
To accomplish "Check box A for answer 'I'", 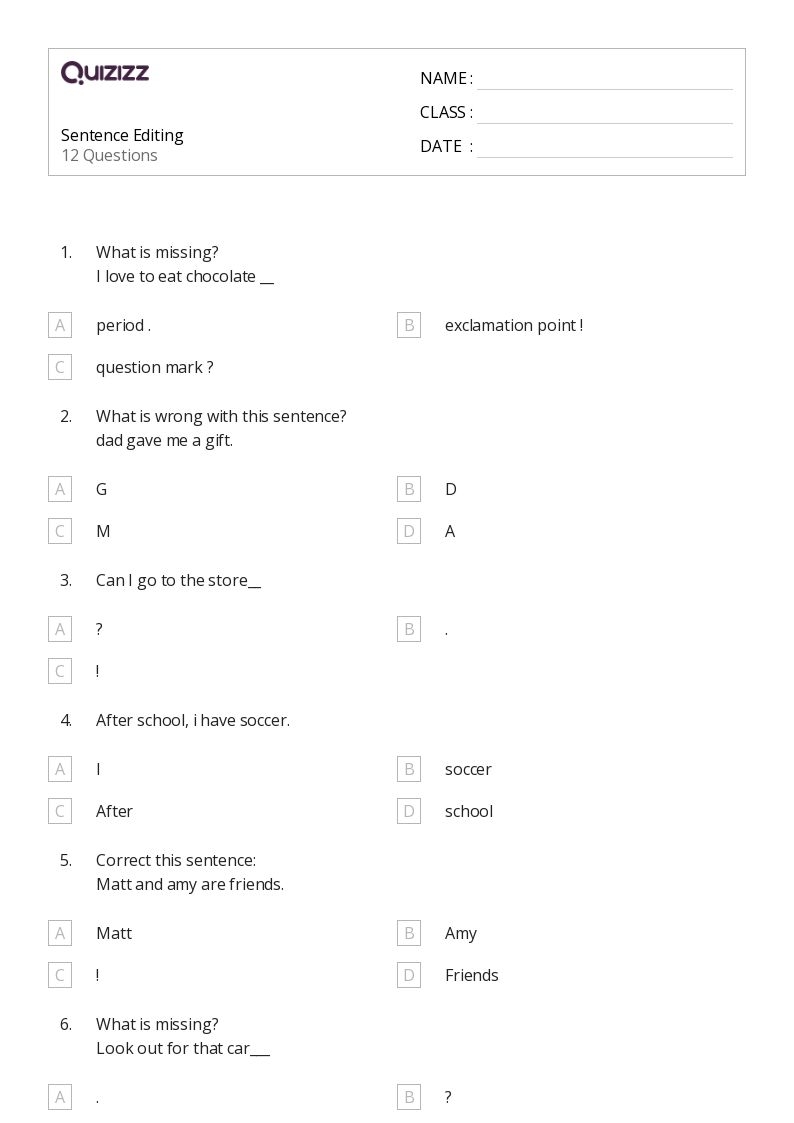I will pyautogui.click(x=60, y=769).
